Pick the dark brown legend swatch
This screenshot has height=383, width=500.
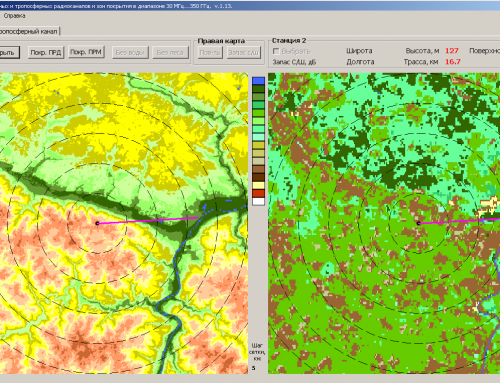click(258, 177)
